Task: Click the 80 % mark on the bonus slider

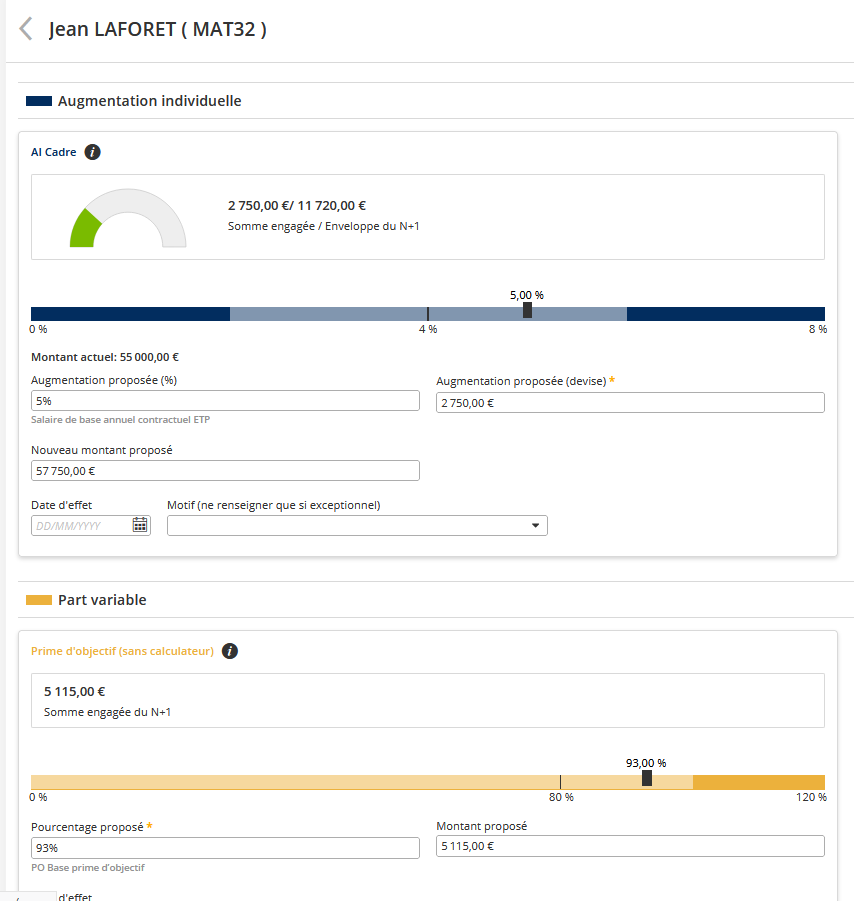Action: point(560,782)
